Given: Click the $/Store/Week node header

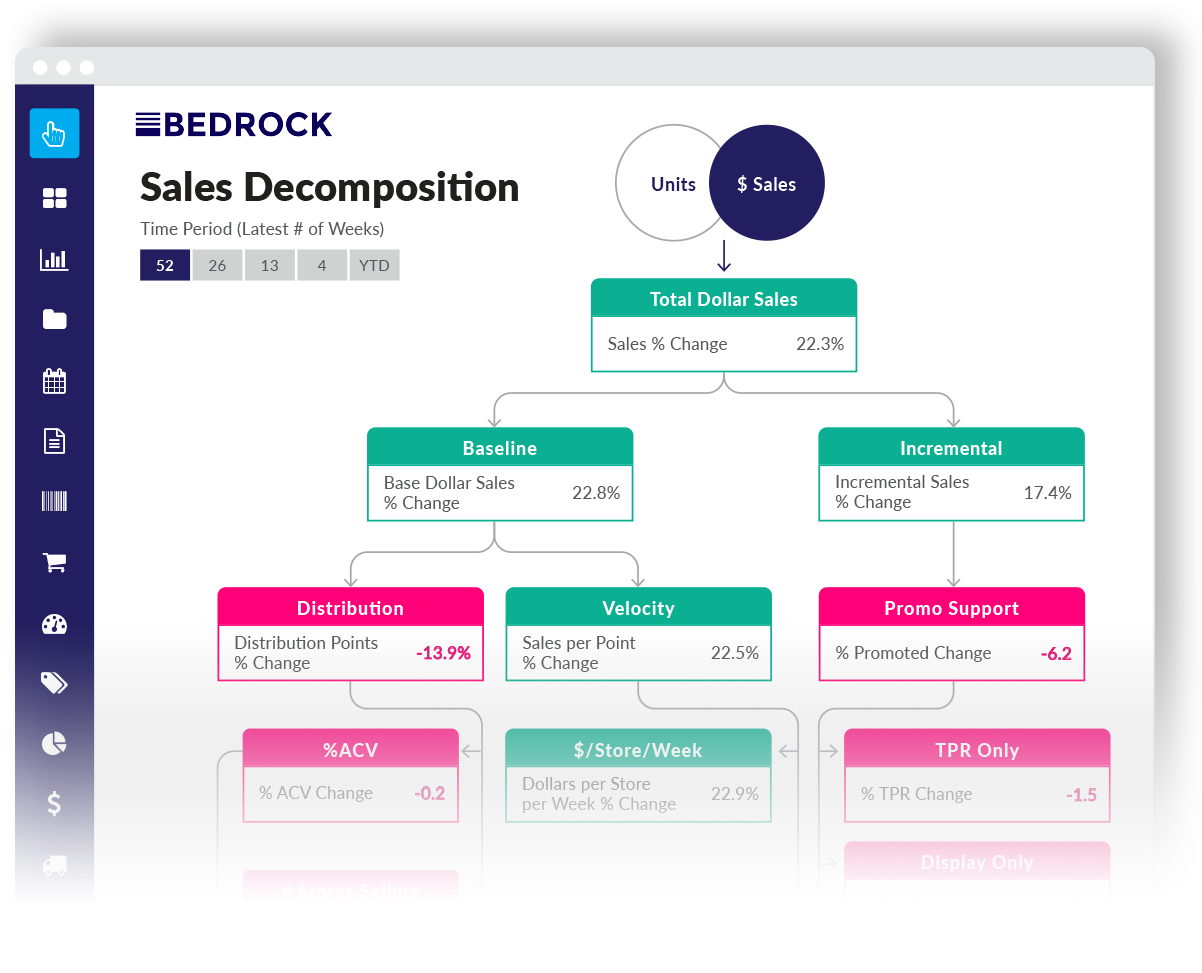Looking at the screenshot, I should tap(638, 748).
